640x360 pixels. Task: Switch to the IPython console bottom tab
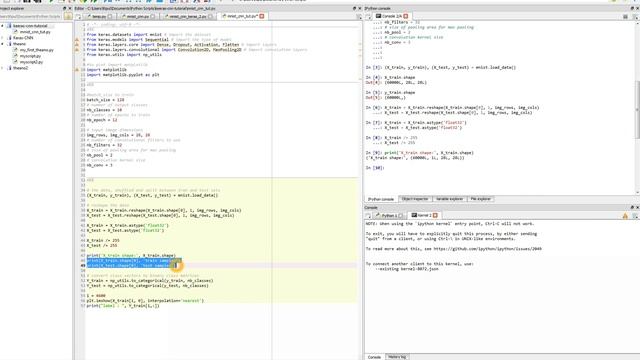pos(381,199)
